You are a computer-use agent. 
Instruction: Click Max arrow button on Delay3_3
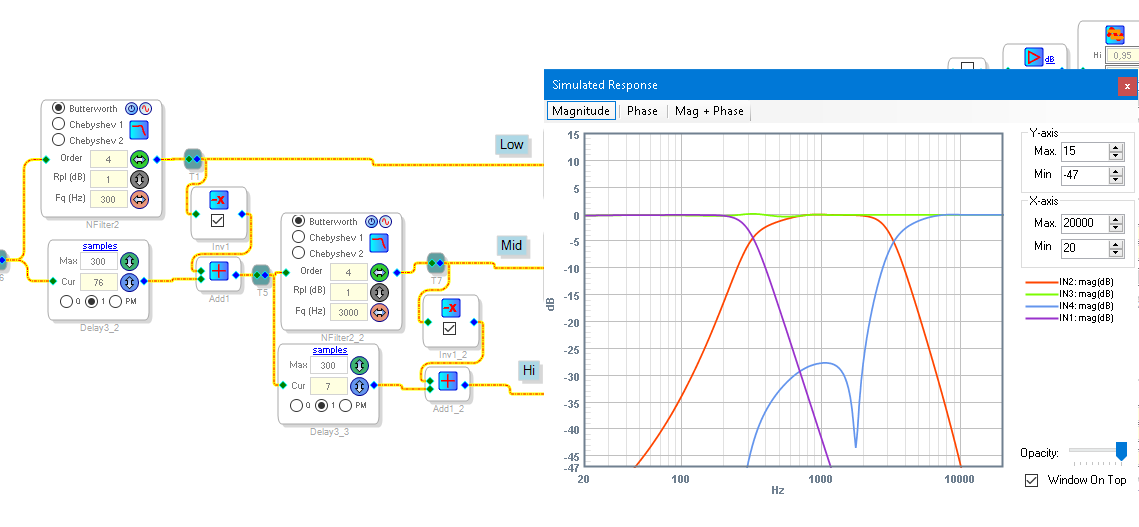tap(359, 365)
